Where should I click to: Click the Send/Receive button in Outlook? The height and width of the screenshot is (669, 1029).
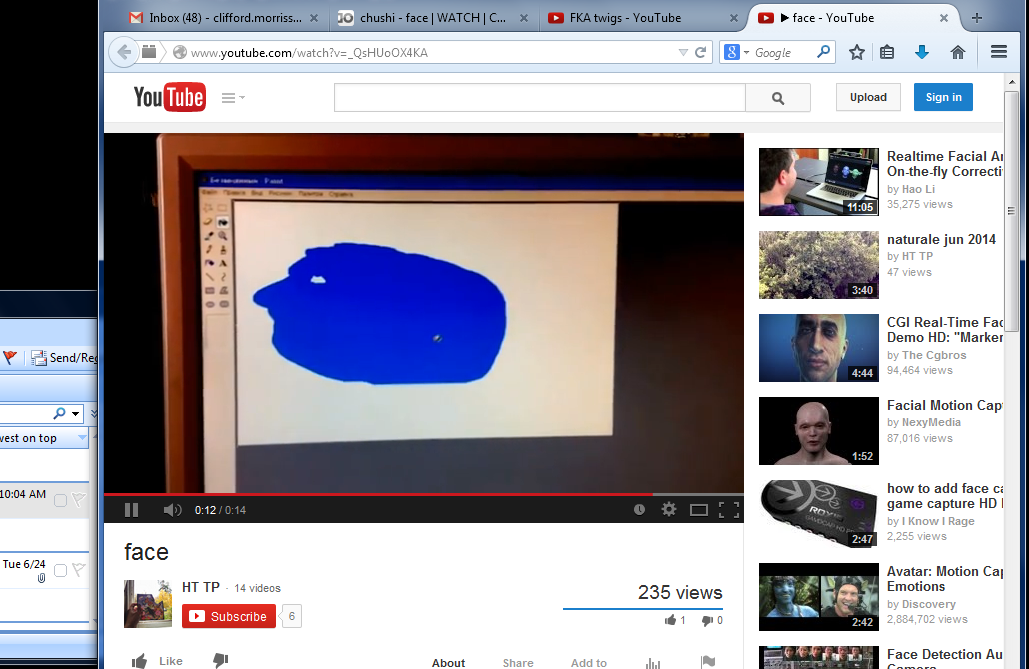(x=64, y=358)
